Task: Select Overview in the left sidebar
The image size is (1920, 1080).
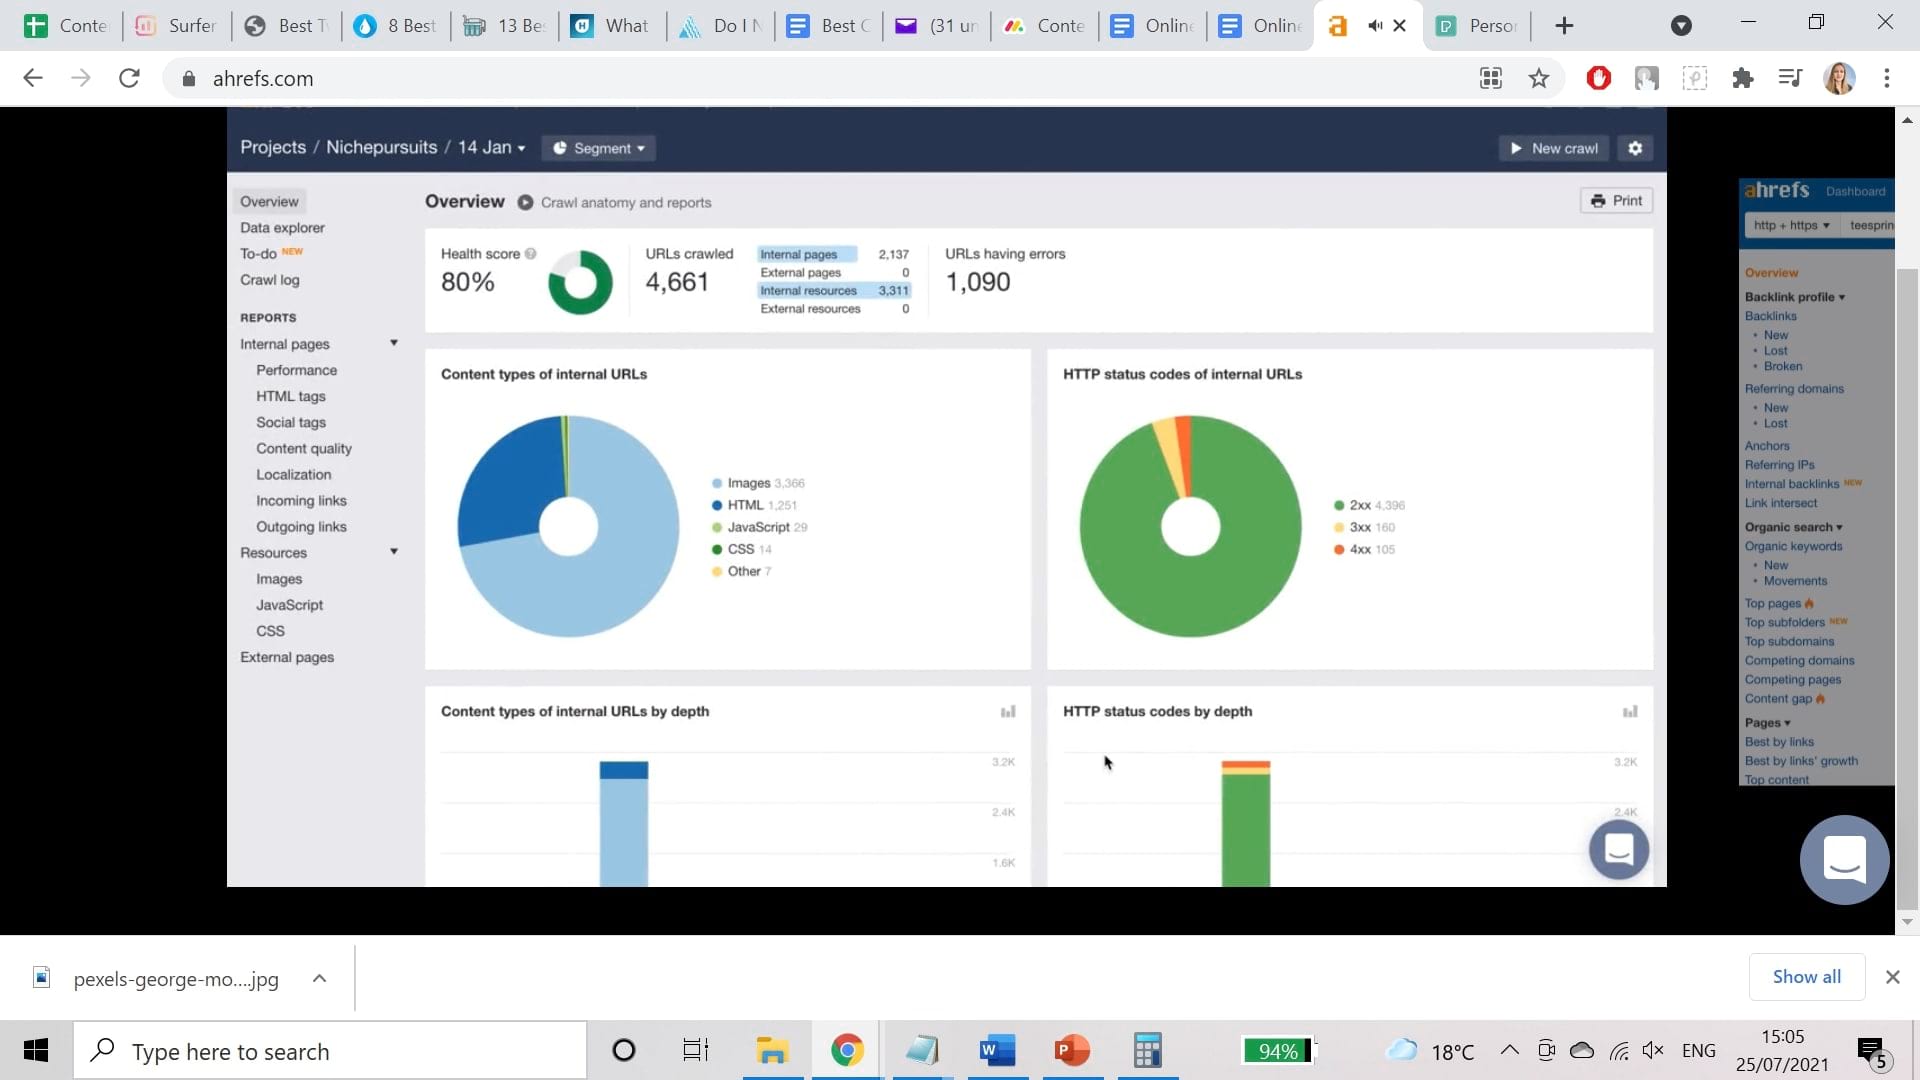Action: pos(269,201)
